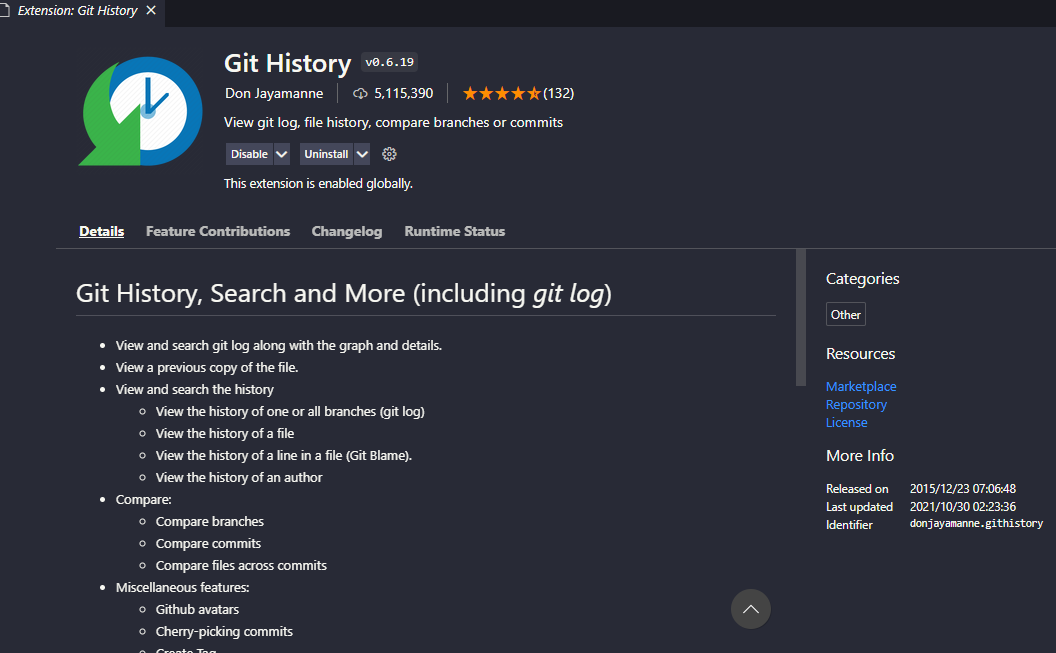Open the Repository link

click(856, 405)
